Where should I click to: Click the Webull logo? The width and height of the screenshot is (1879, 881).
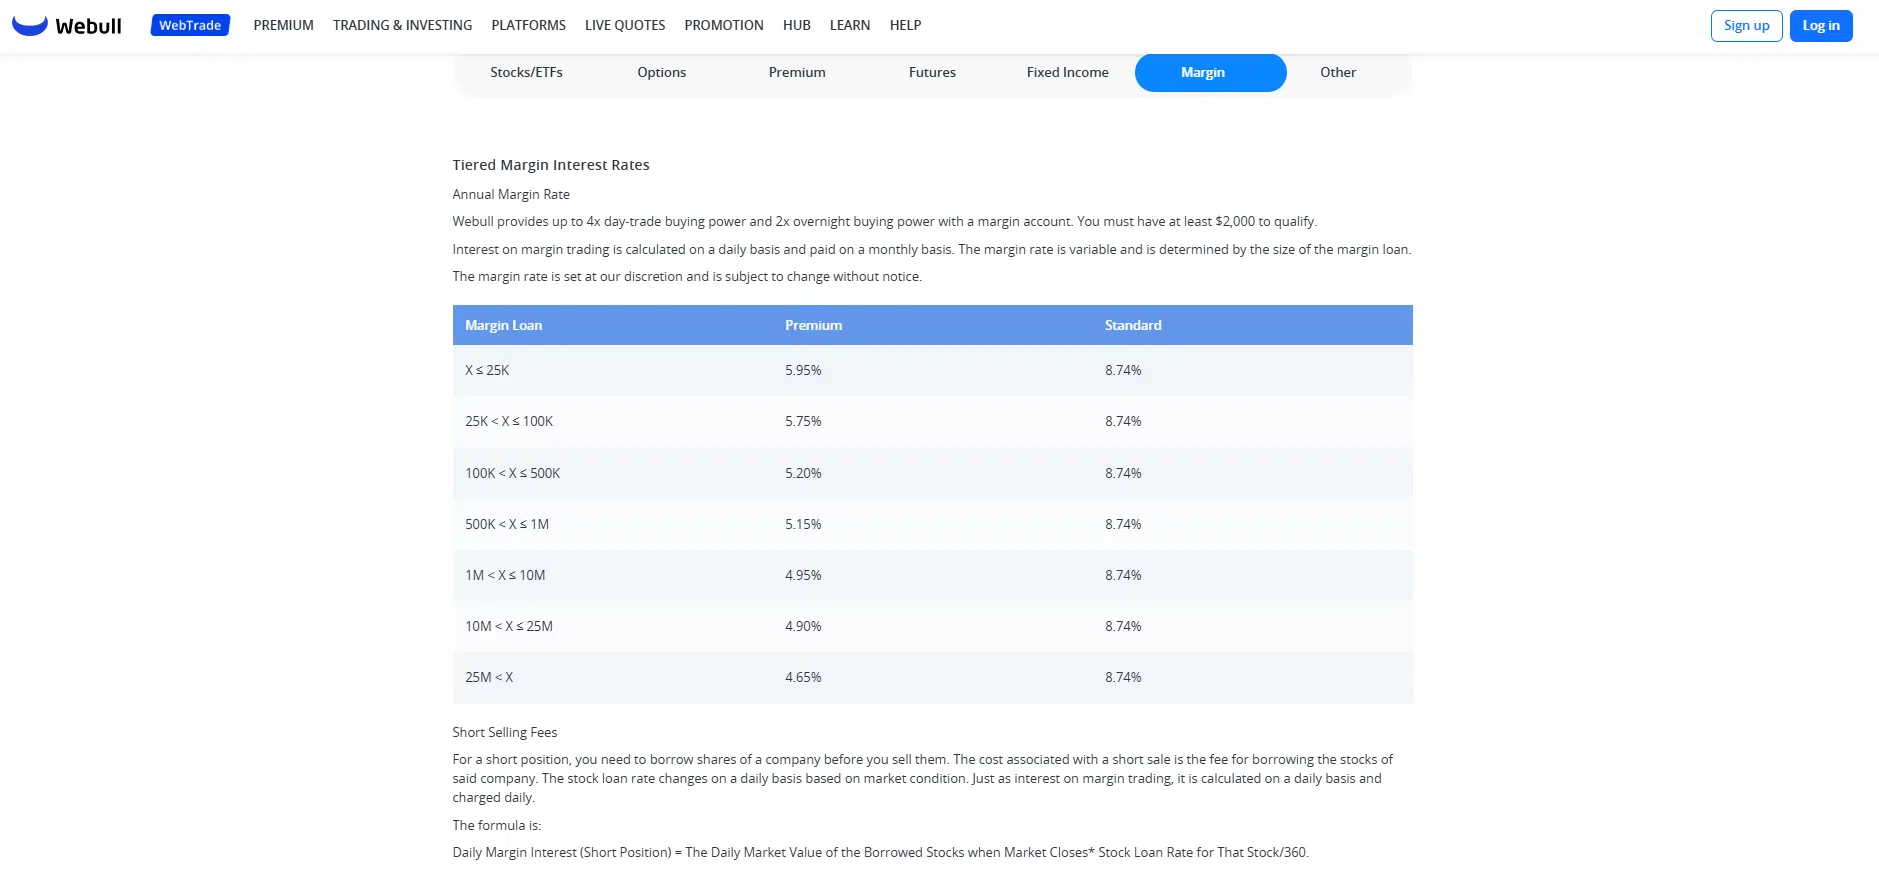(67, 26)
